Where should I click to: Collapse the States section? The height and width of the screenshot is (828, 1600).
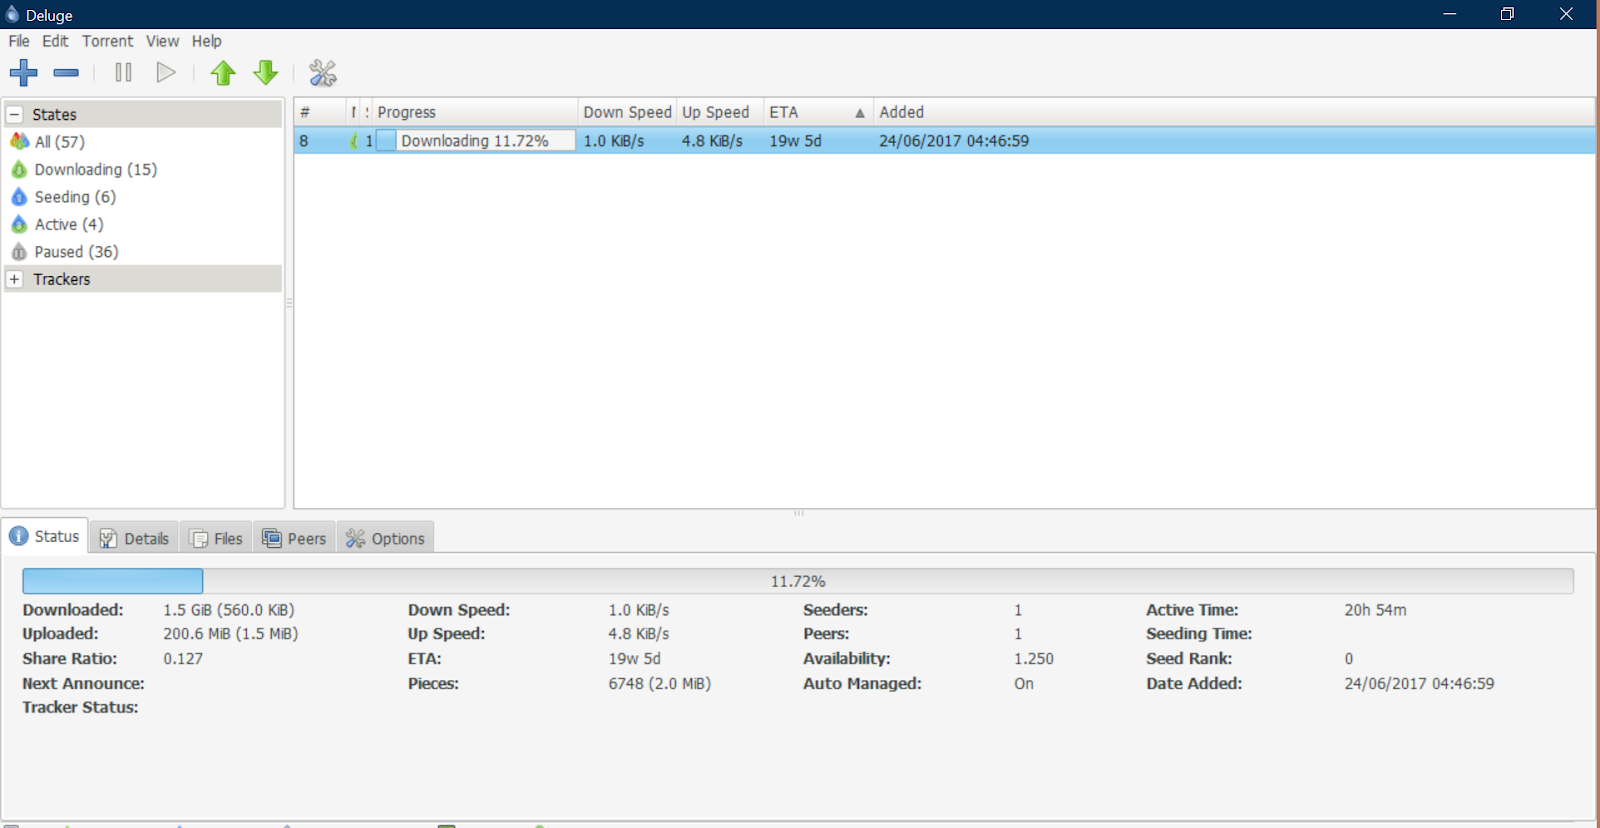click(15, 114)
